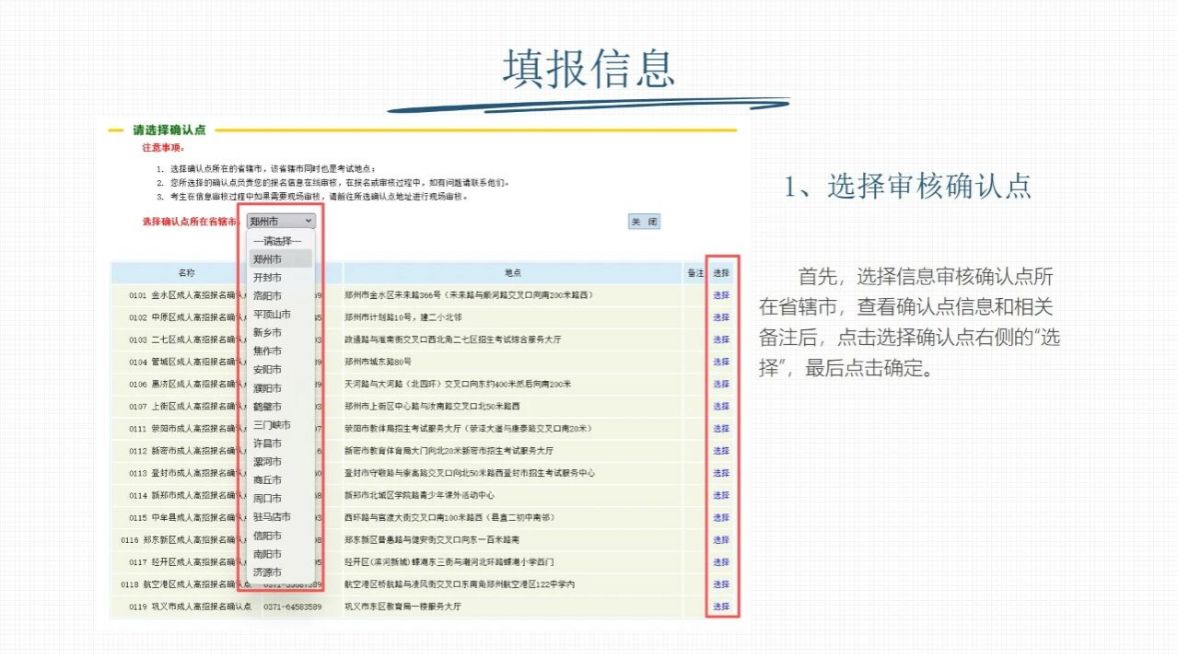1178x654 pixels.
Task: Click address 巩义市东区教育局一楼服务大厅
Action: 403,606
